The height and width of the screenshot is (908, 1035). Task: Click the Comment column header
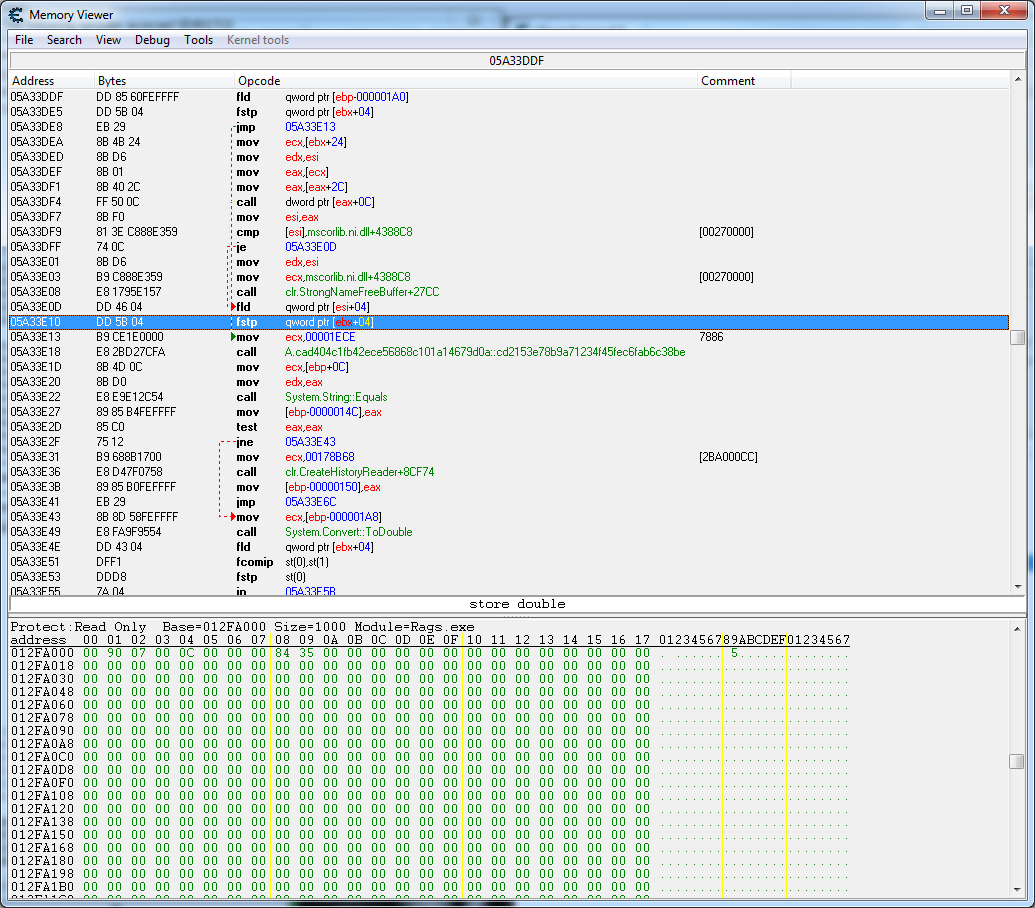pos(728,81)
